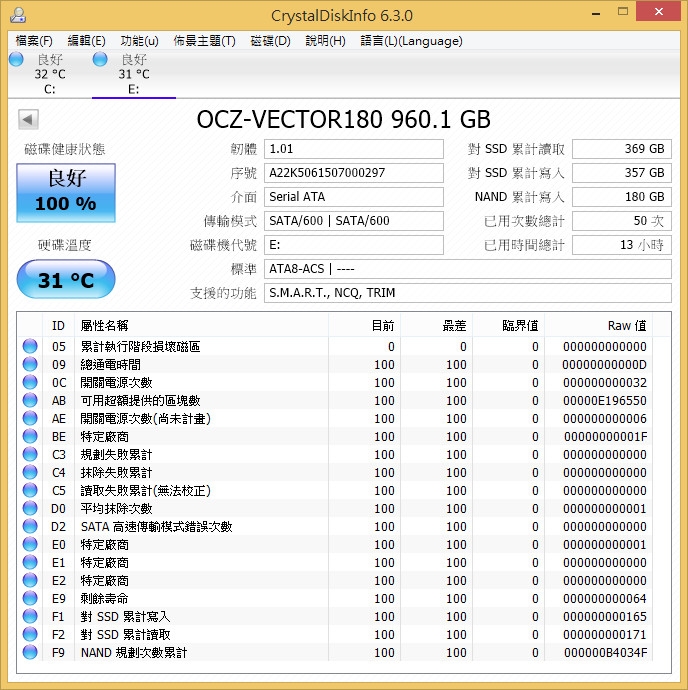This screenshot has height=690, width=688.
Task: Click the 最差 column header
Action: [x=436, y=326]
